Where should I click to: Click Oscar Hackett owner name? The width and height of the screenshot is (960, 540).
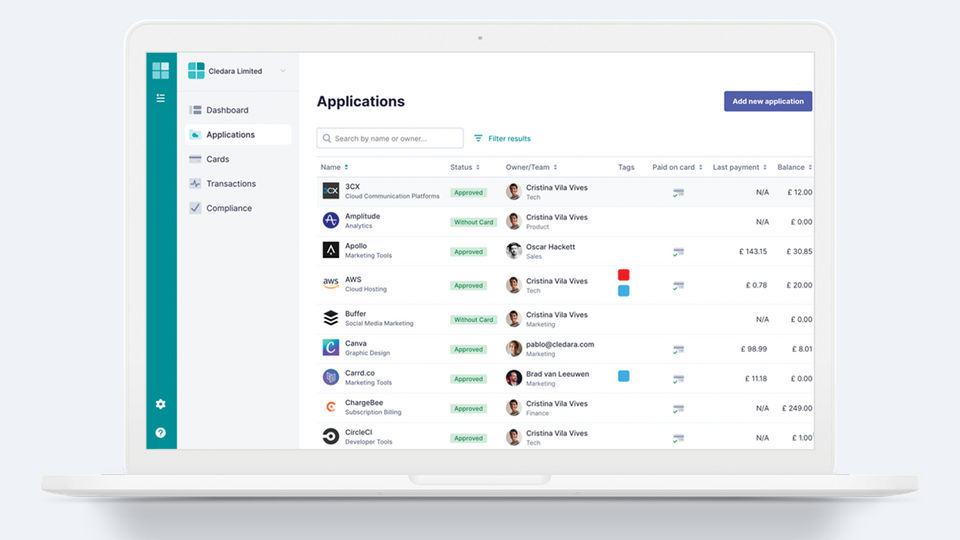coord(550,247)
